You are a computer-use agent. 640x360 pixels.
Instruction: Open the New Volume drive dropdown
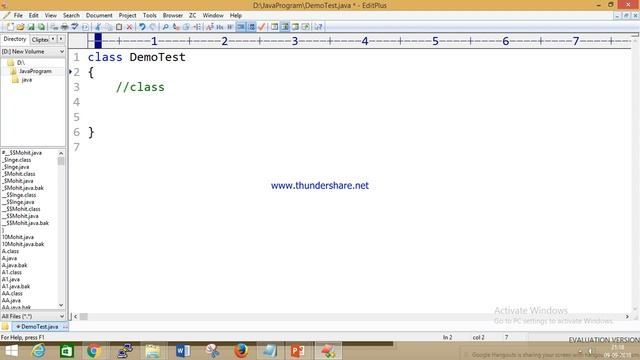coord(33,52)
